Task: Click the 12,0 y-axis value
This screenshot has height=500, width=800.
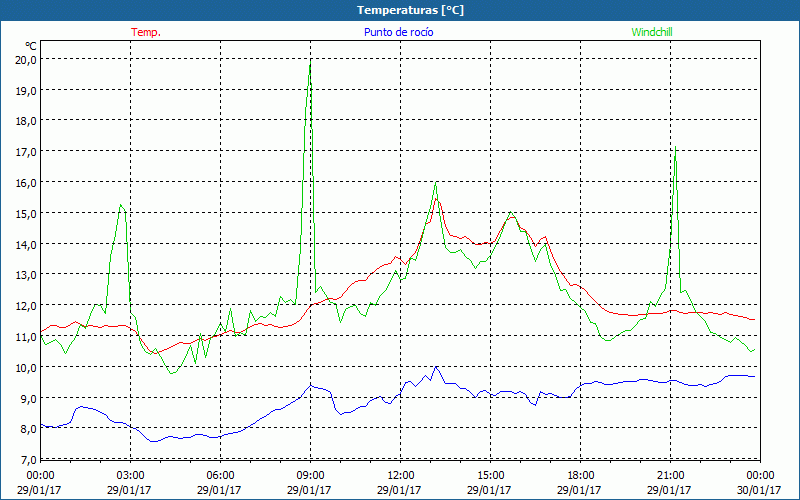Action: (x=27, y=306)
